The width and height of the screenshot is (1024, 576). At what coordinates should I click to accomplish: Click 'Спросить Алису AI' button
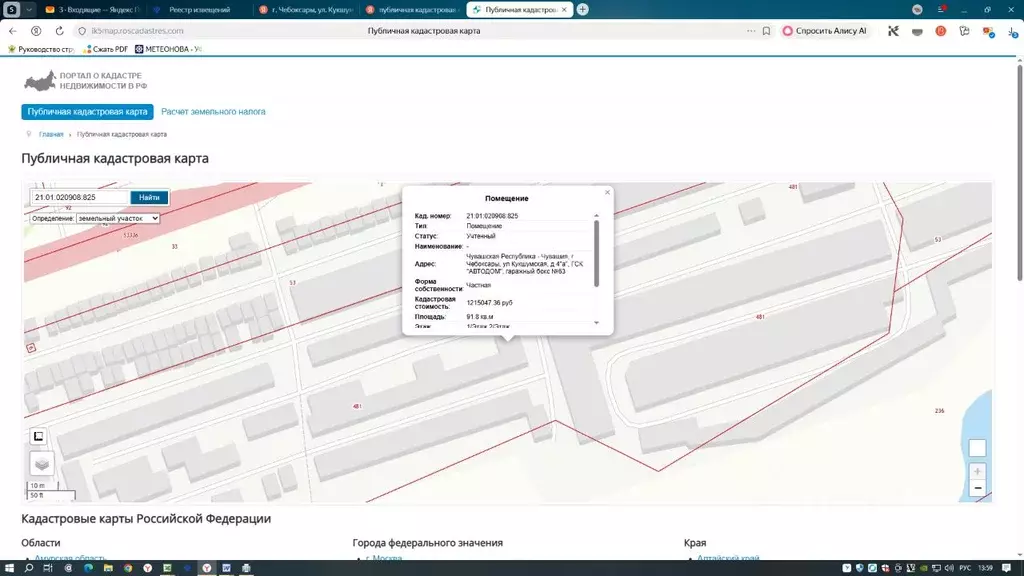pyautogui.click(x=825, y=31)
